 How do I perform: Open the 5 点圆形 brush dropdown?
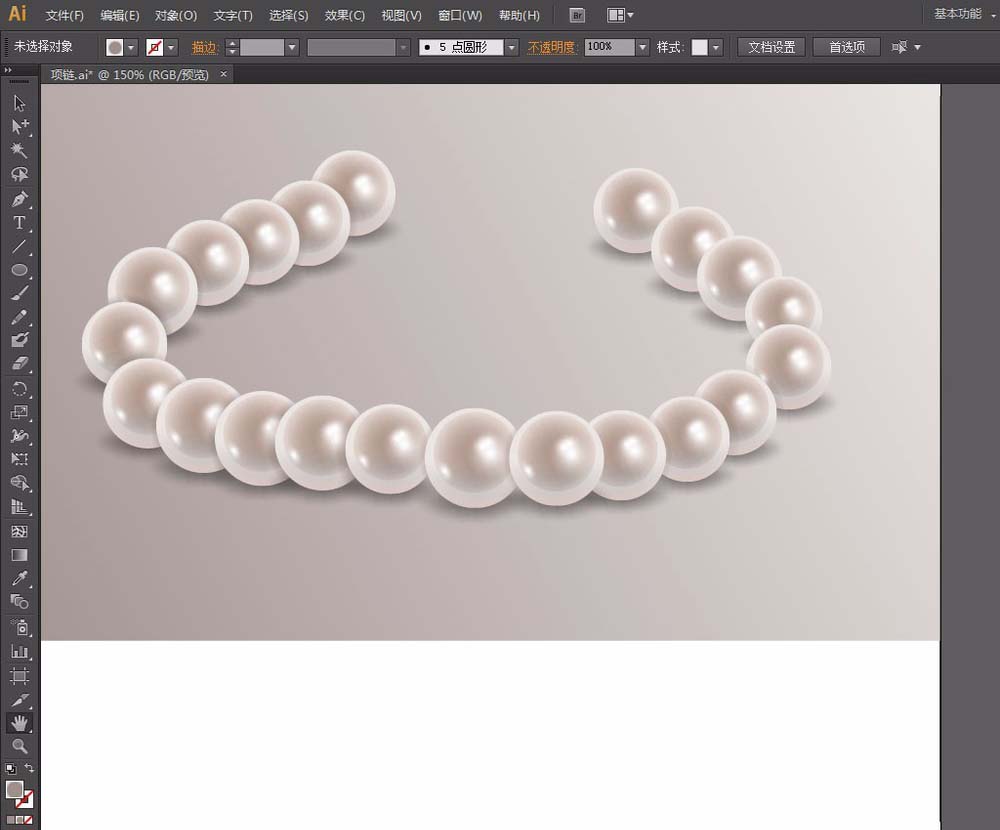[x=511, y=47]
